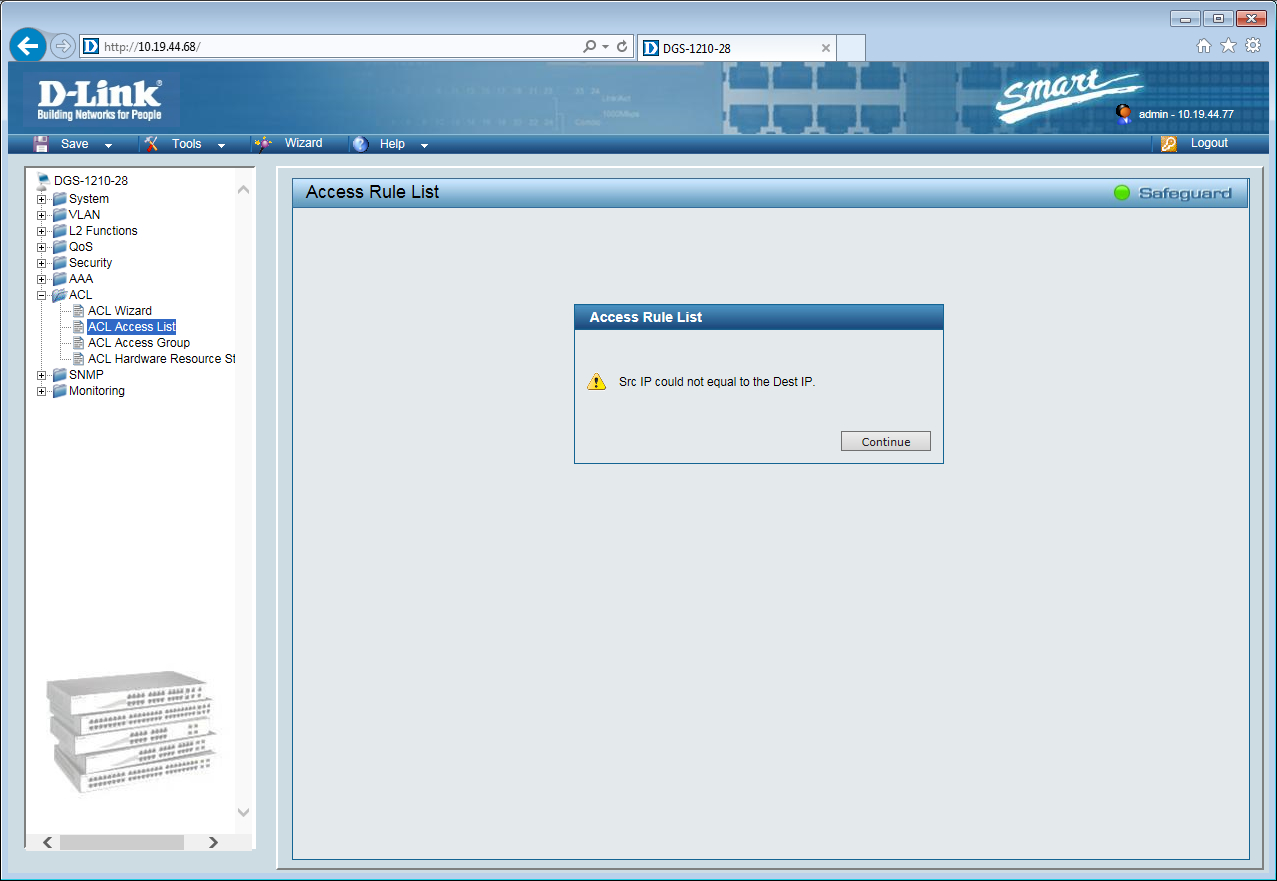Open the Save menu
This screenshot has width=1277, height=881.
tap(74, 144)
